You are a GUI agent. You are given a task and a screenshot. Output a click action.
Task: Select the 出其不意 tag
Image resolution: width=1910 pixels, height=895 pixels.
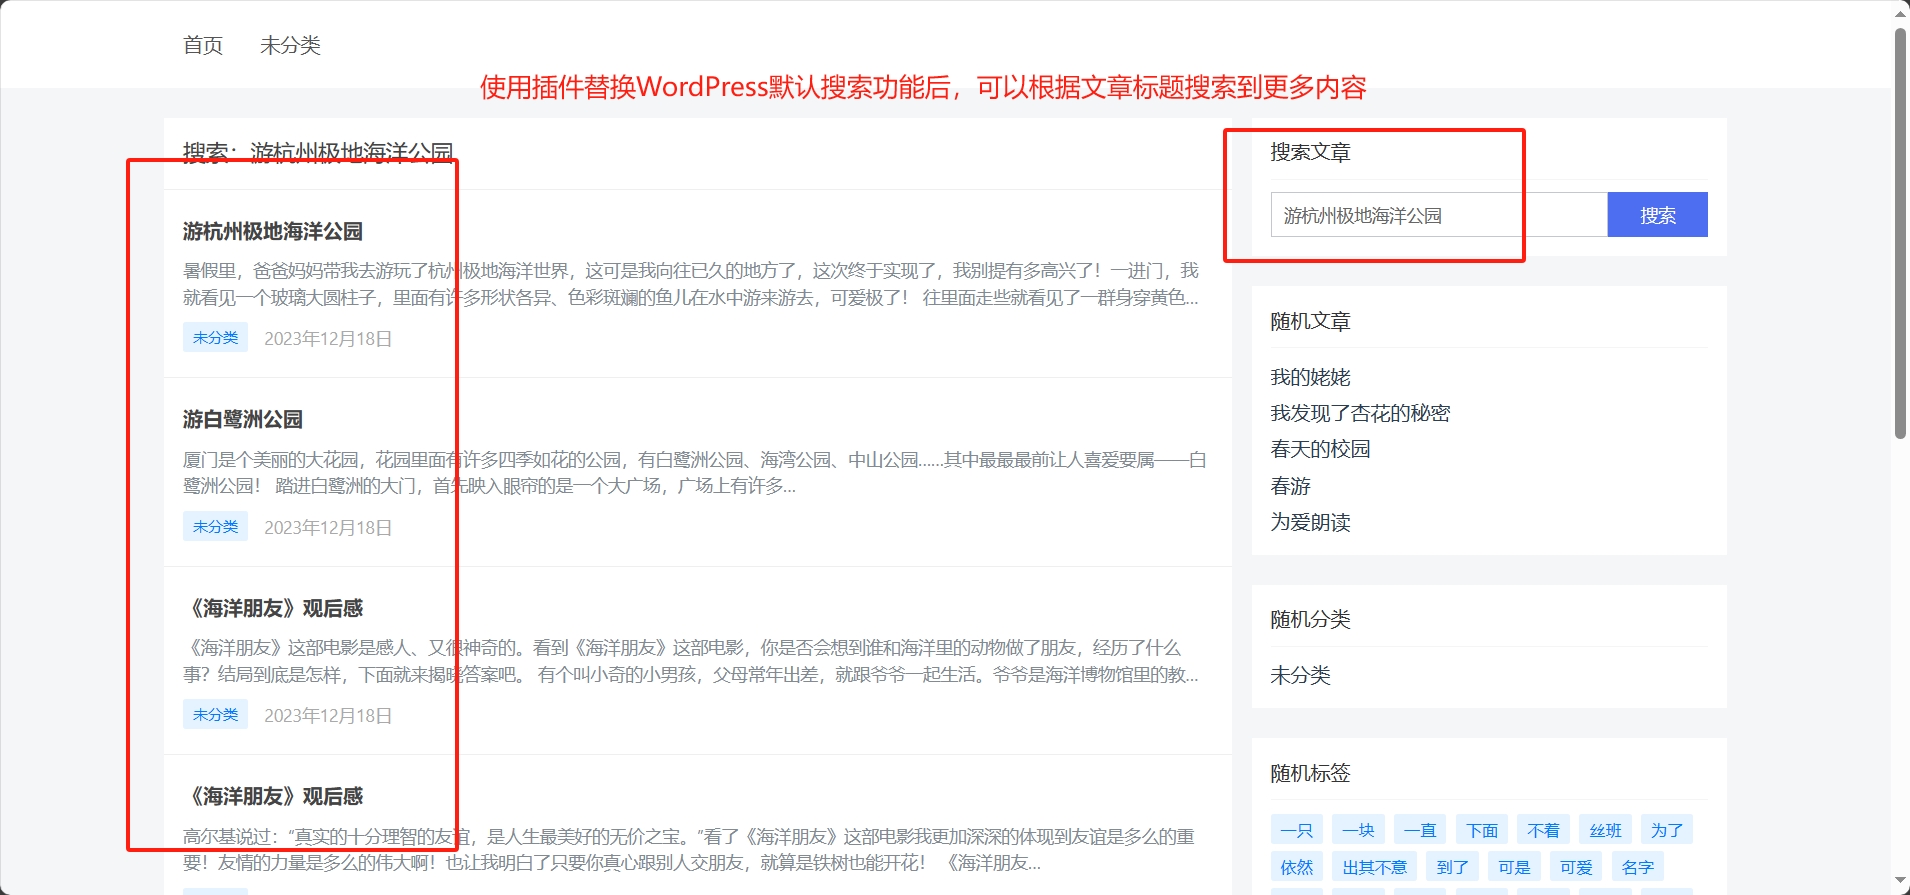1374,867
